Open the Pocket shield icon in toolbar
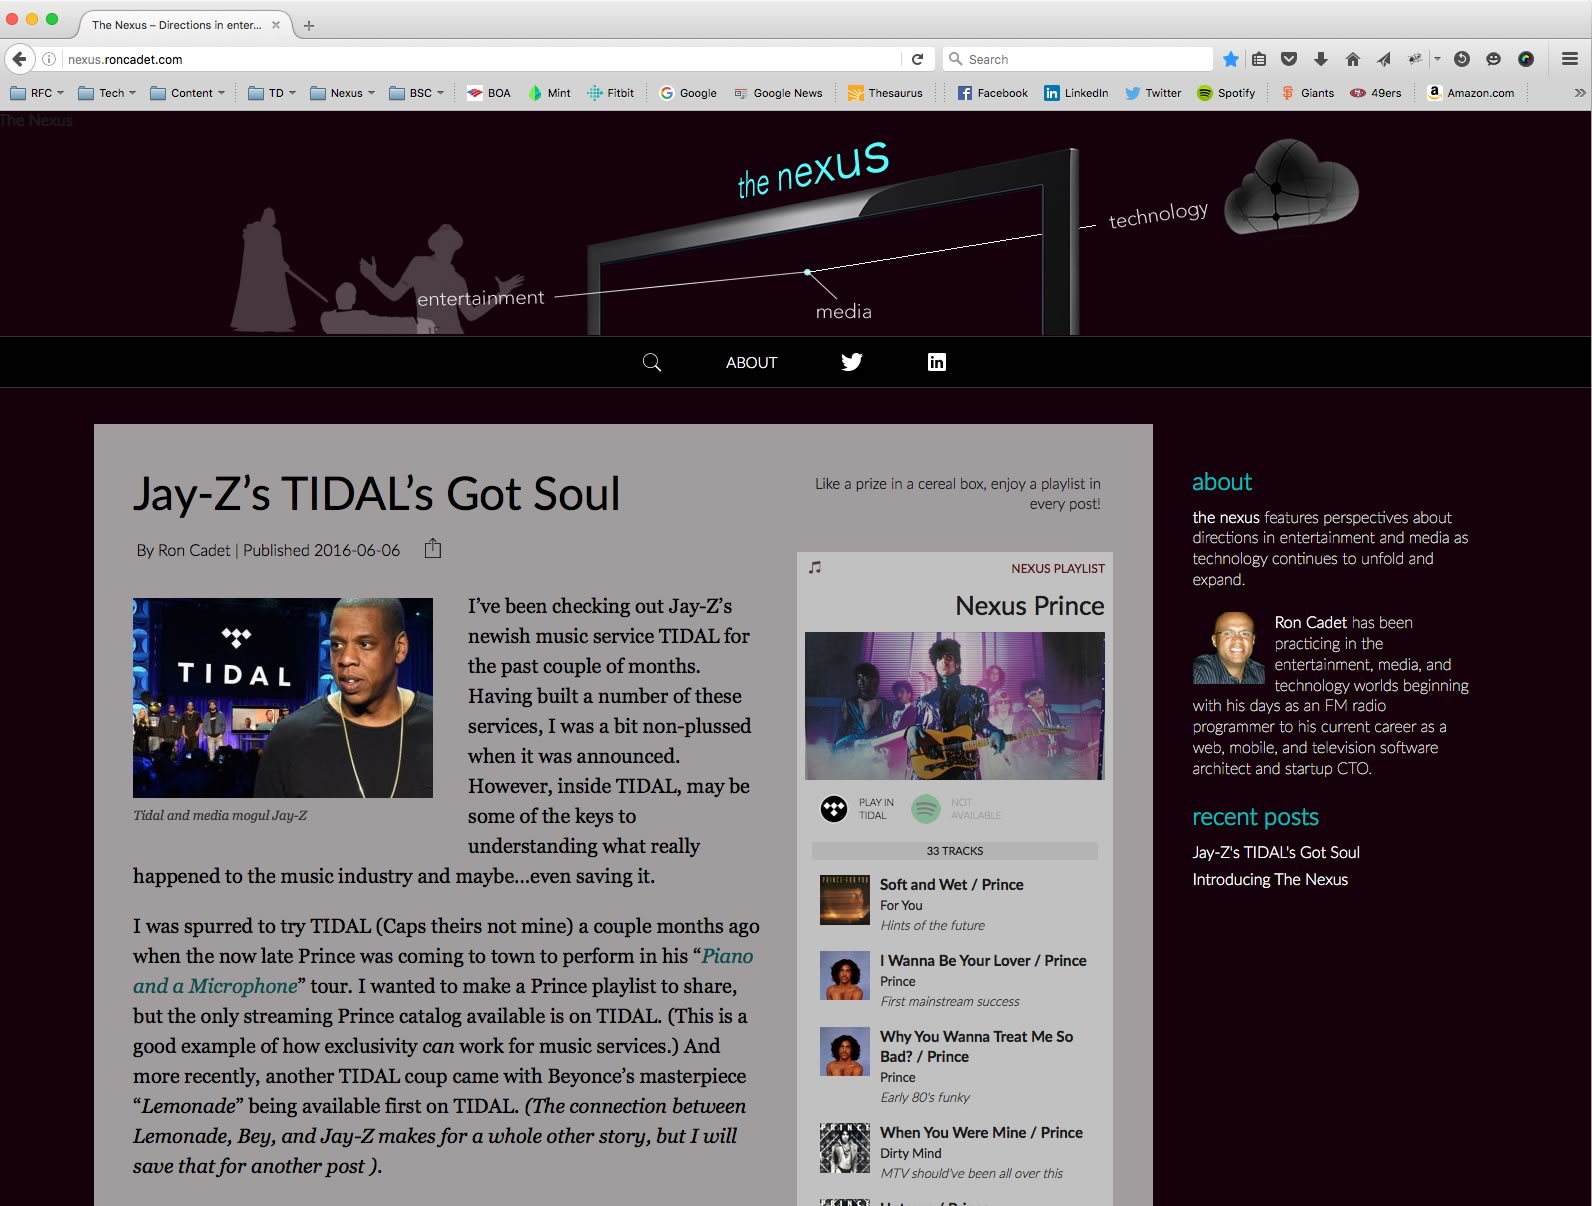The image size is (1592, 1206). 1289,59
